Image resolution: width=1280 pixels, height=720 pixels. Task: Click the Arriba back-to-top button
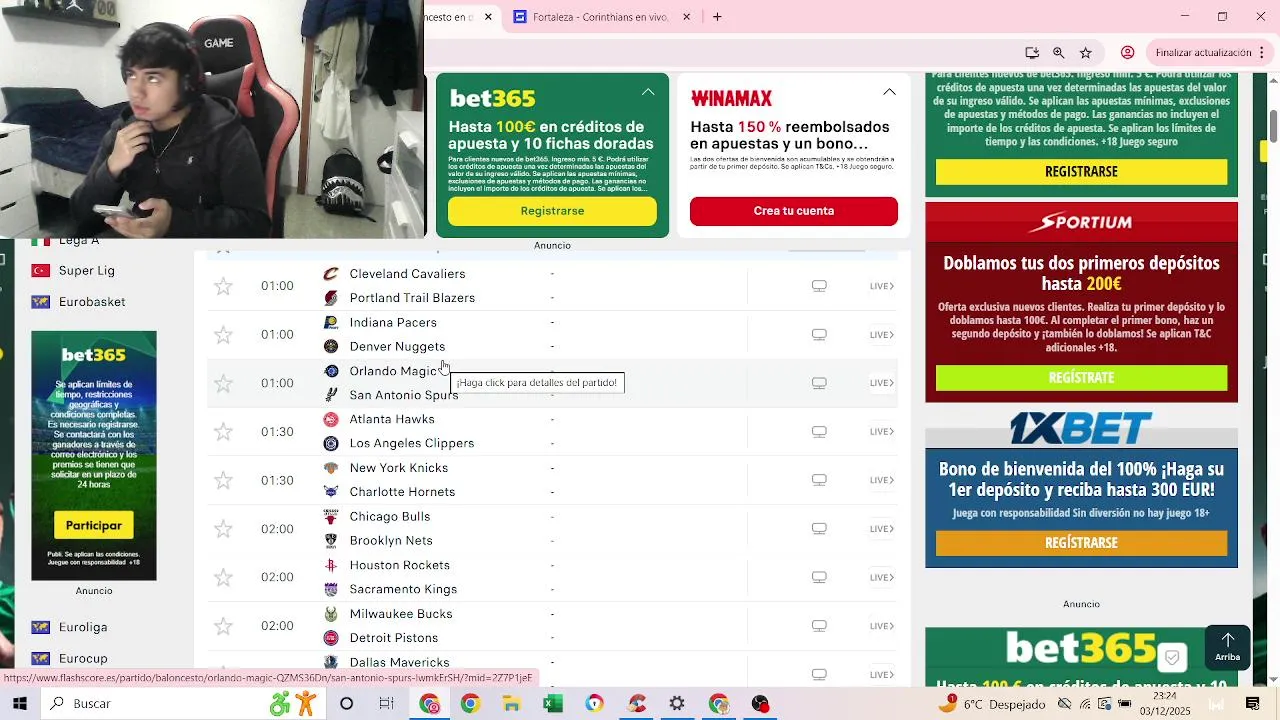pos(1227,647)
